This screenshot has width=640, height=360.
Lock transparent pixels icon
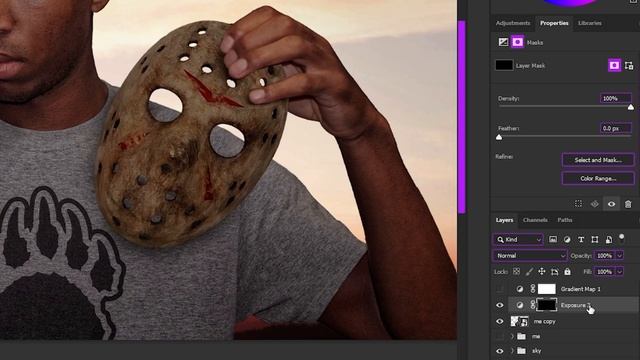click(516, 271)
